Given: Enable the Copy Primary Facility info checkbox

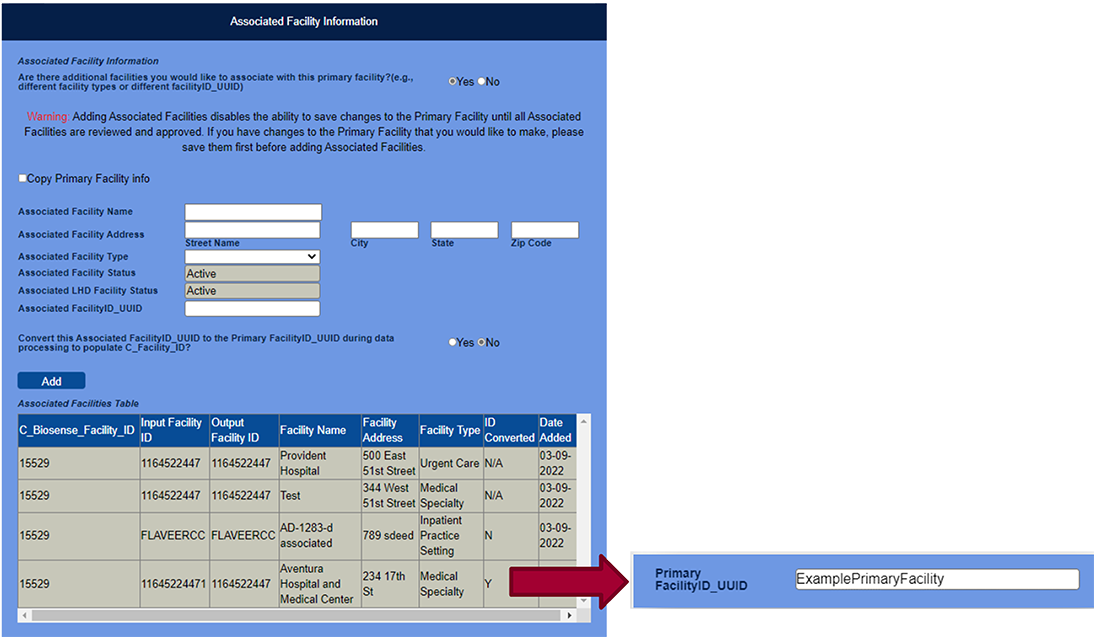Looking at the screenshot, I should pyautogui.click(x=22, y=177).
